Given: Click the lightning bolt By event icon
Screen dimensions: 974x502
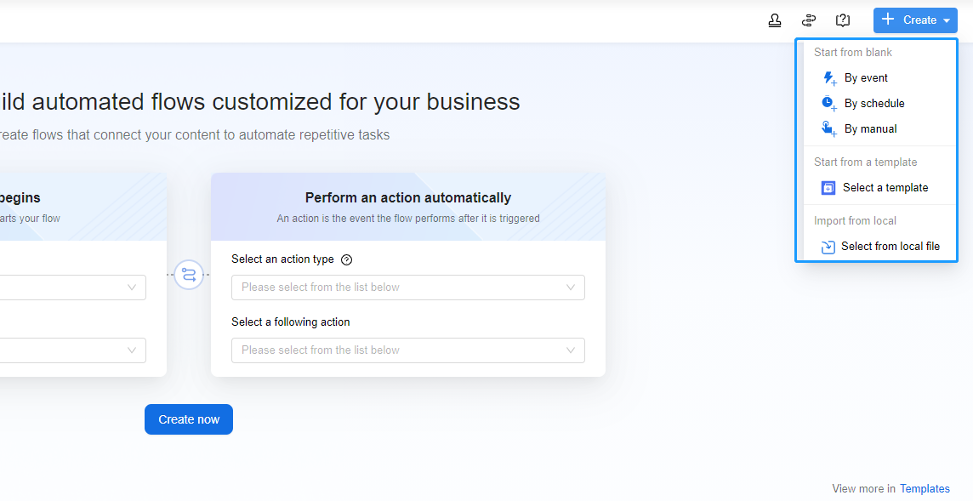Looking at the screenshot, I should click(x=828, y=78).
